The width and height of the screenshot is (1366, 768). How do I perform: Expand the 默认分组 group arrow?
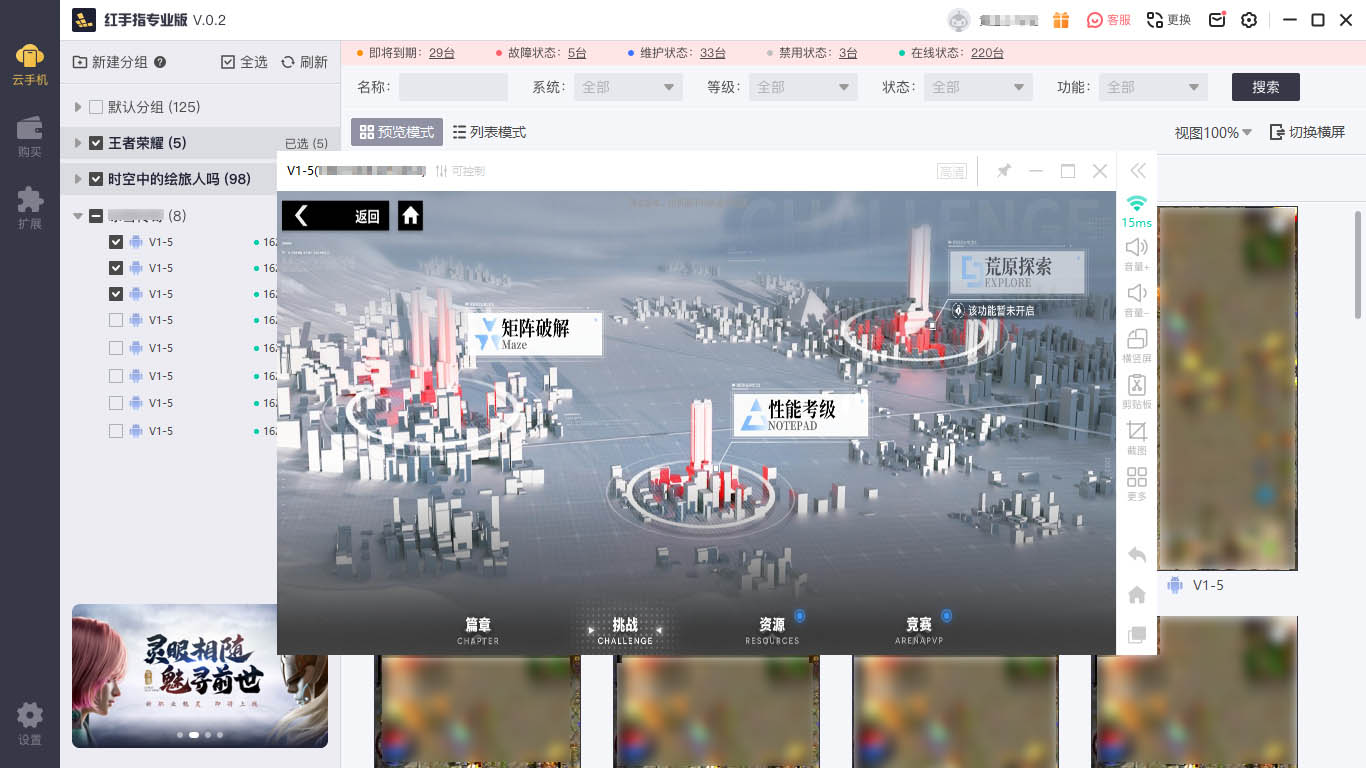[78, 107]
